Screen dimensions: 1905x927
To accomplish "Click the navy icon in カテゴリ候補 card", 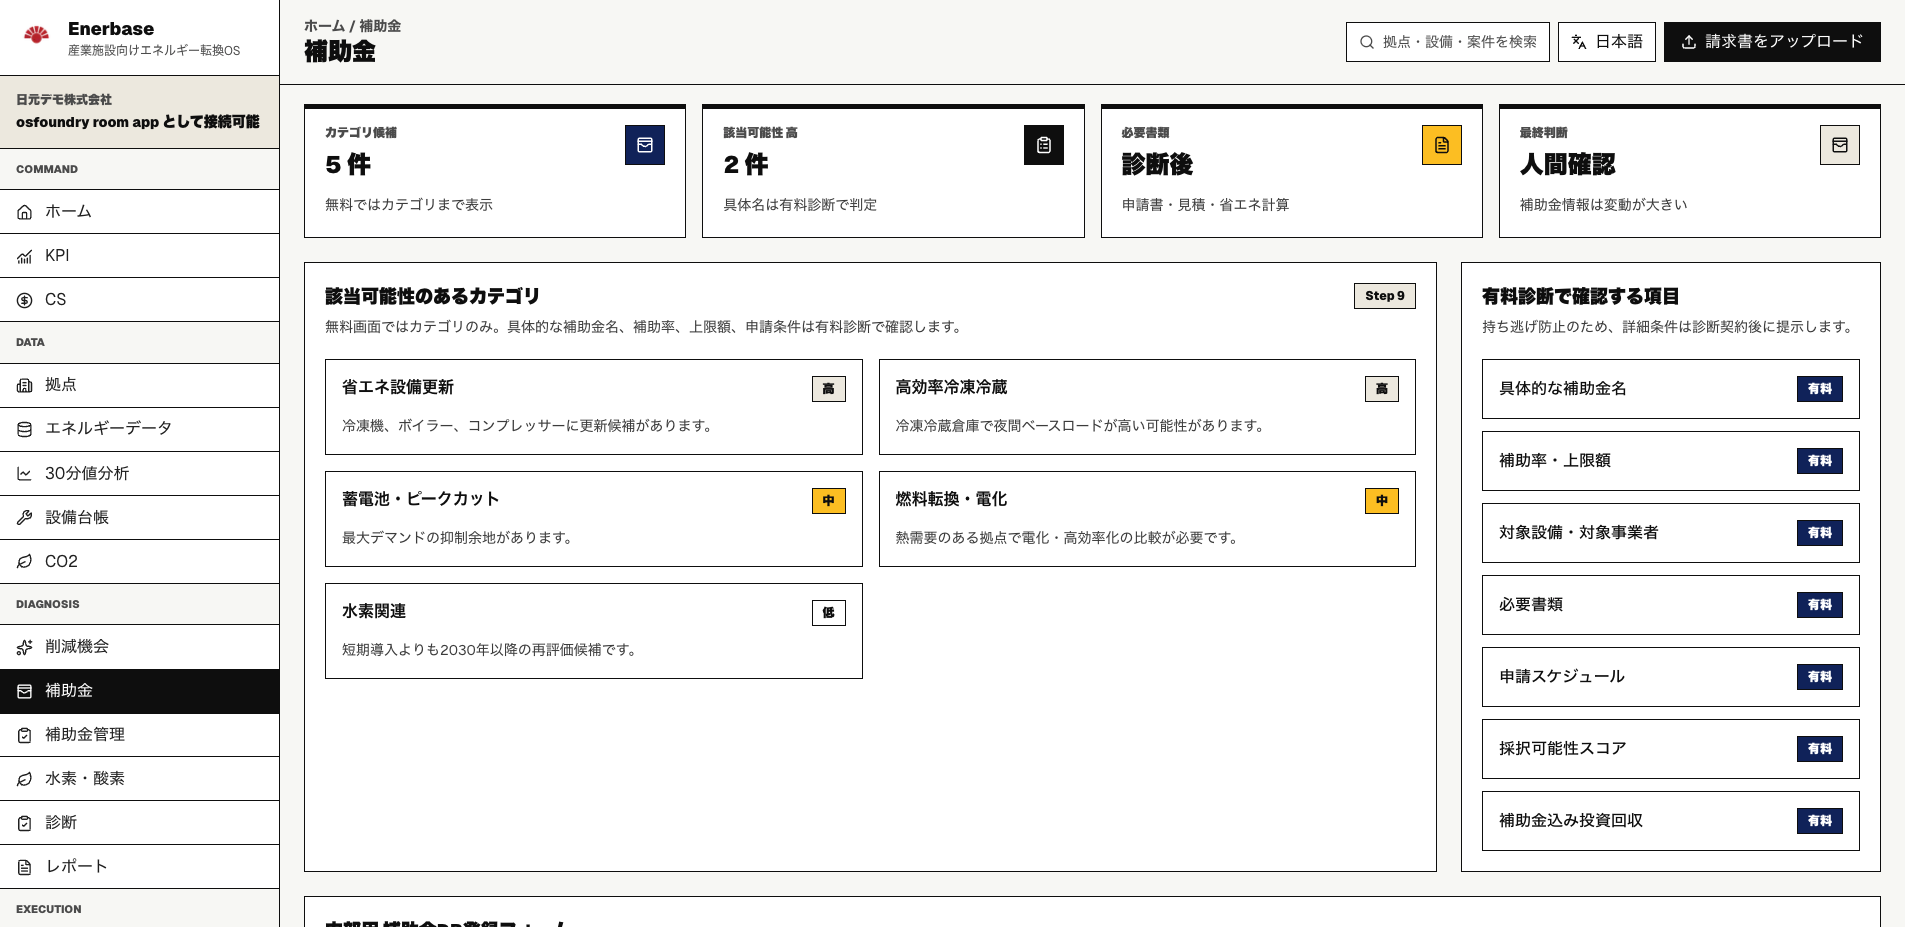I will pos(645,145).
